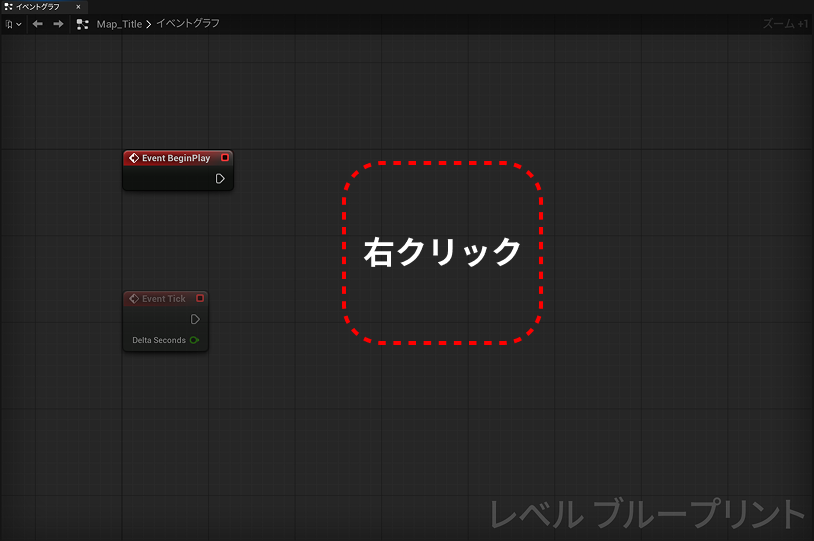Click the Event BeginPlay delegate output pin

pyautogui.click(x=225, y=157)
